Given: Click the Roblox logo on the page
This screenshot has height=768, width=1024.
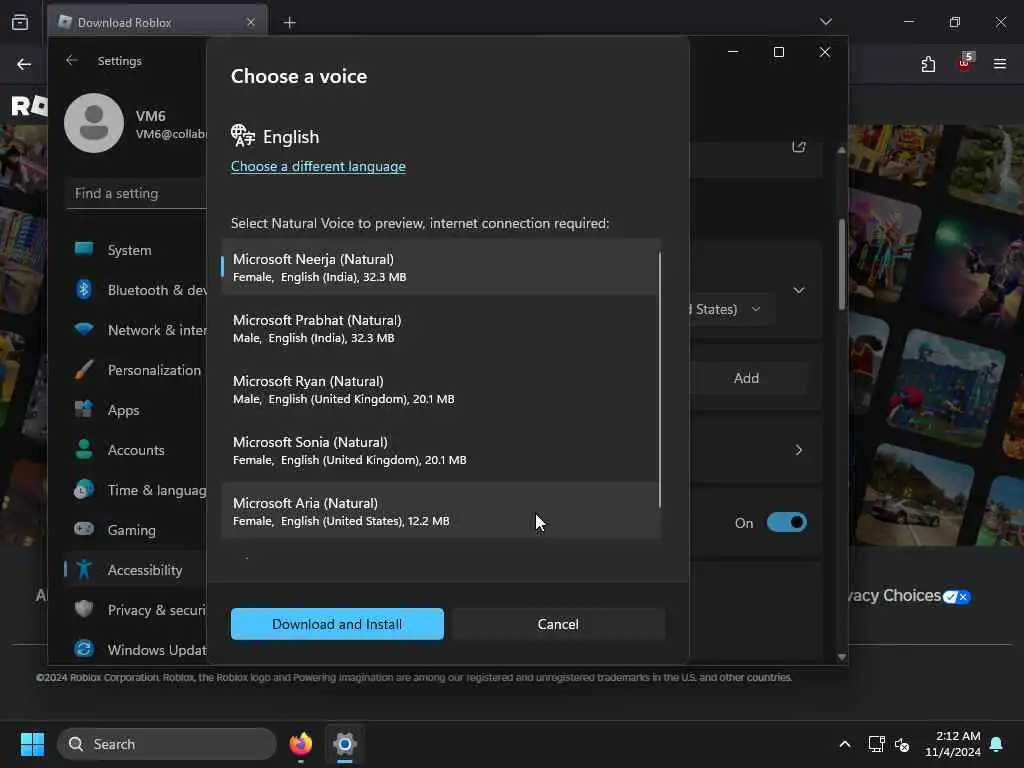Looking at the screenshot, I should click(x=29, y=105).
